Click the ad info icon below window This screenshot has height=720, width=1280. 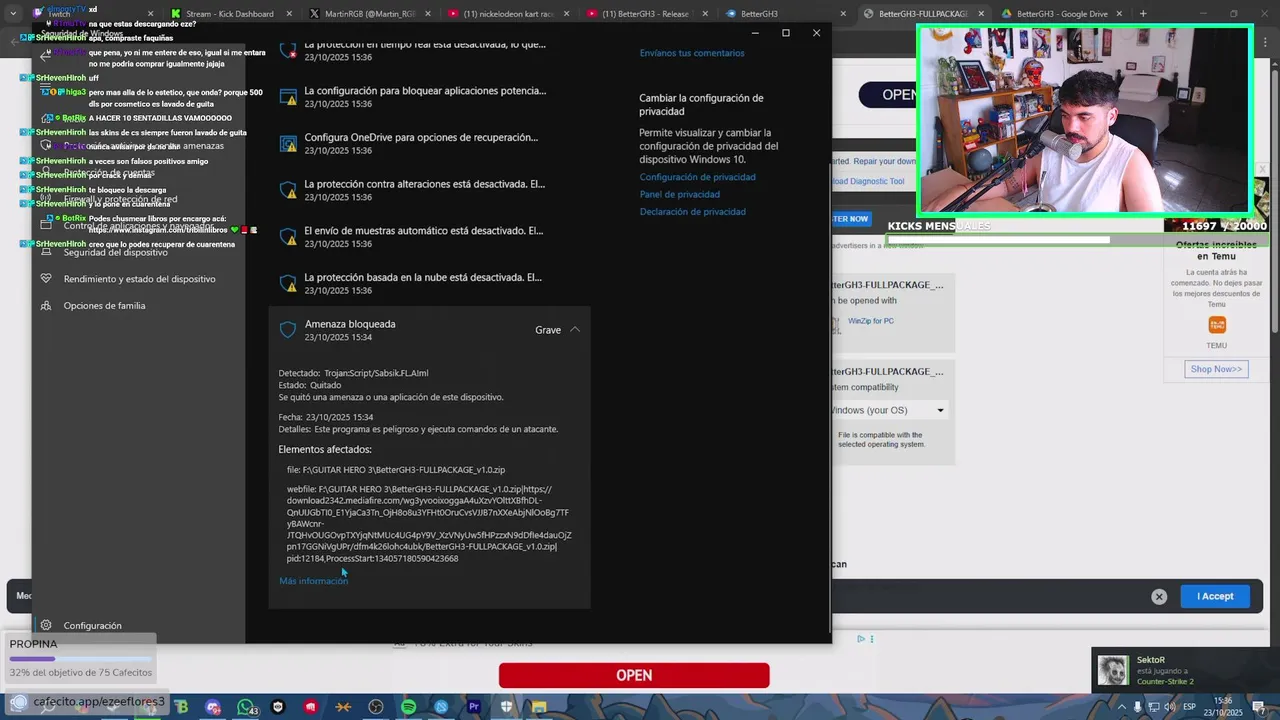(x=861, y=639)
